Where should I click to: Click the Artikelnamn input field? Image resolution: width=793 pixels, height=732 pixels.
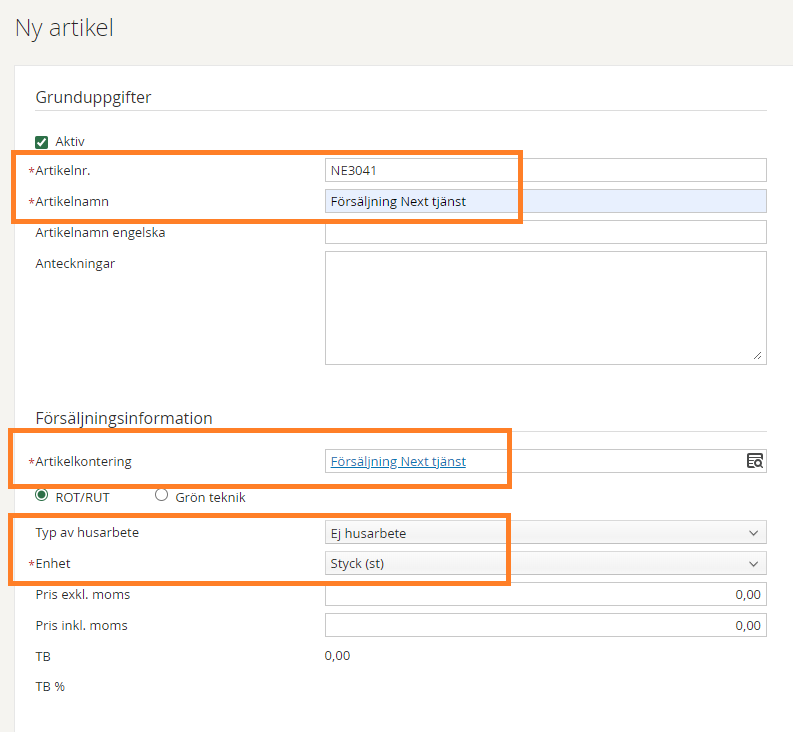[546, 201]
